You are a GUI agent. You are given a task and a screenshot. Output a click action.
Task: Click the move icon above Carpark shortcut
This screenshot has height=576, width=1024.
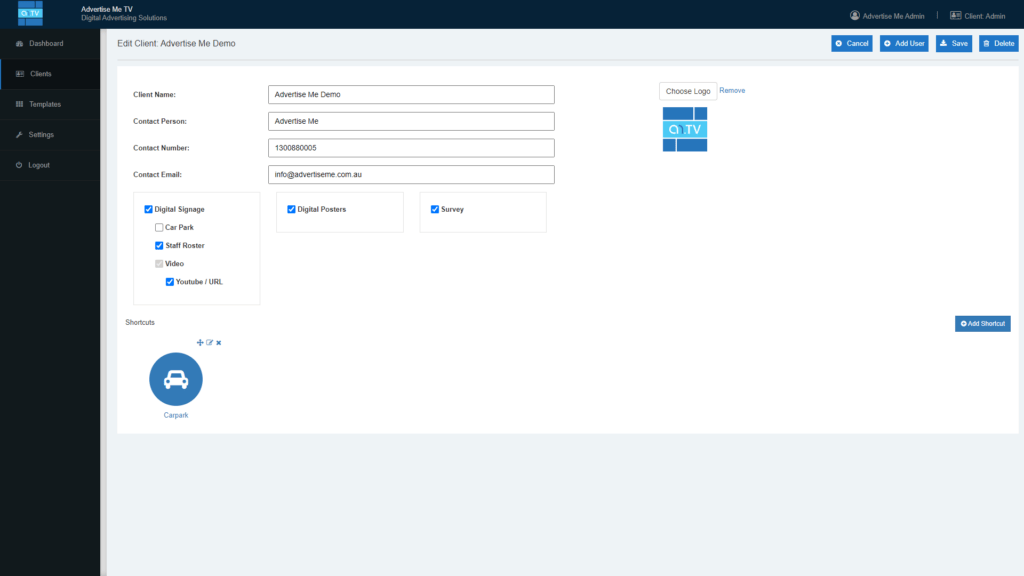click(x=200, y=343)
